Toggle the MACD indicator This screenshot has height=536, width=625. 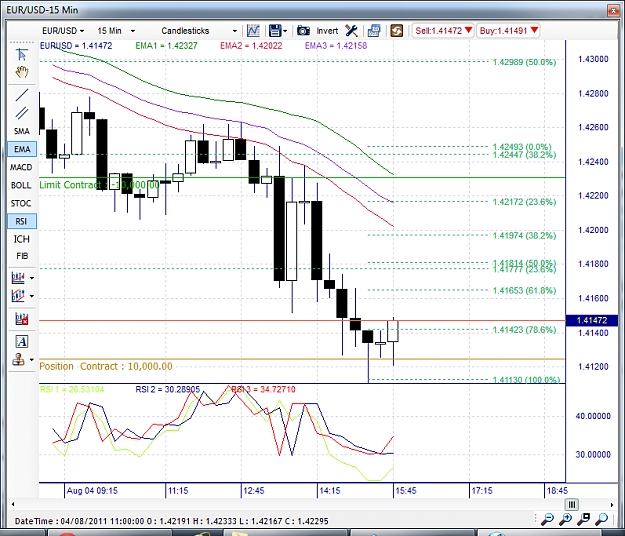tap(21, 167)
